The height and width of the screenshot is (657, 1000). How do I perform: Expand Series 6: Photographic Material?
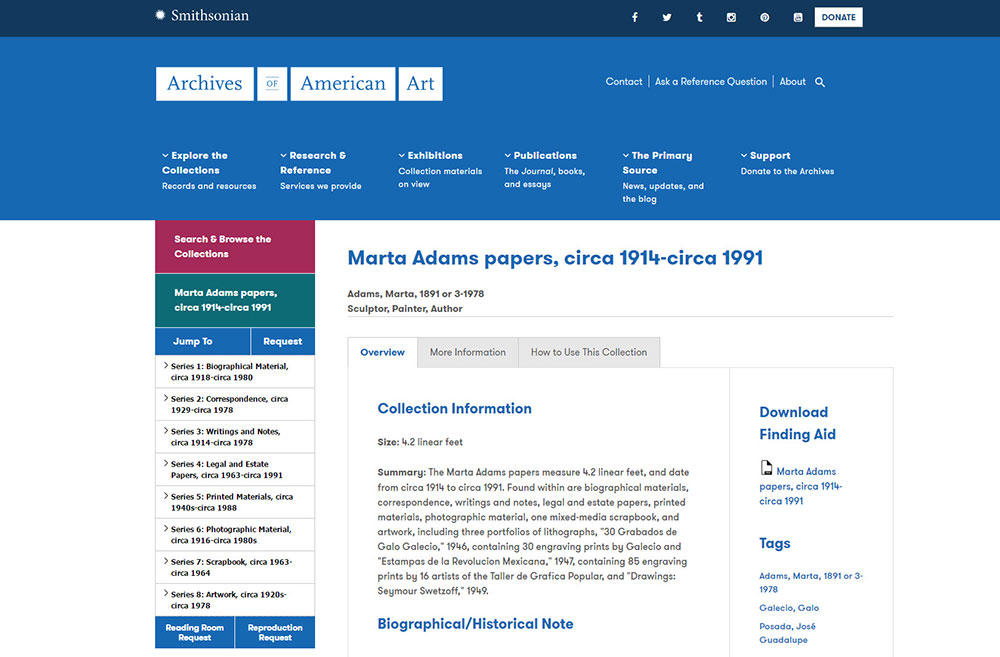pos(235,535)
